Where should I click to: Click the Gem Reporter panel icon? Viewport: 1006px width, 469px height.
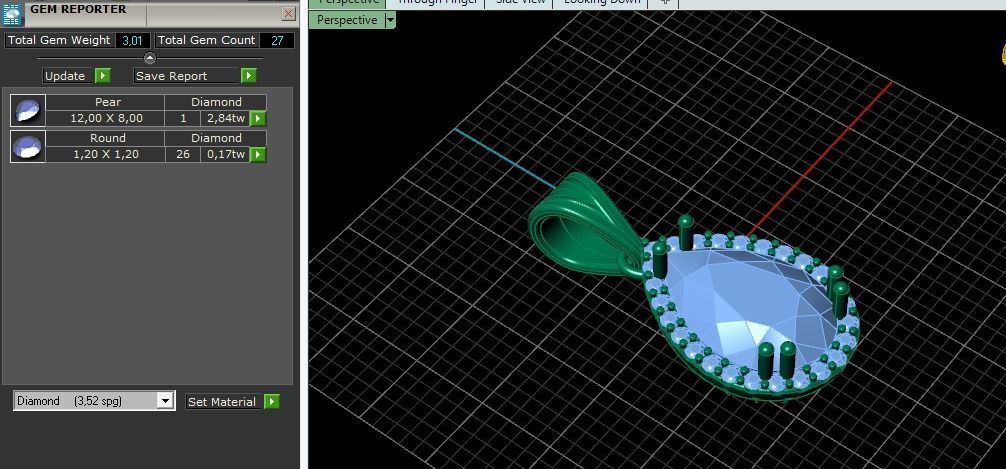12,13
